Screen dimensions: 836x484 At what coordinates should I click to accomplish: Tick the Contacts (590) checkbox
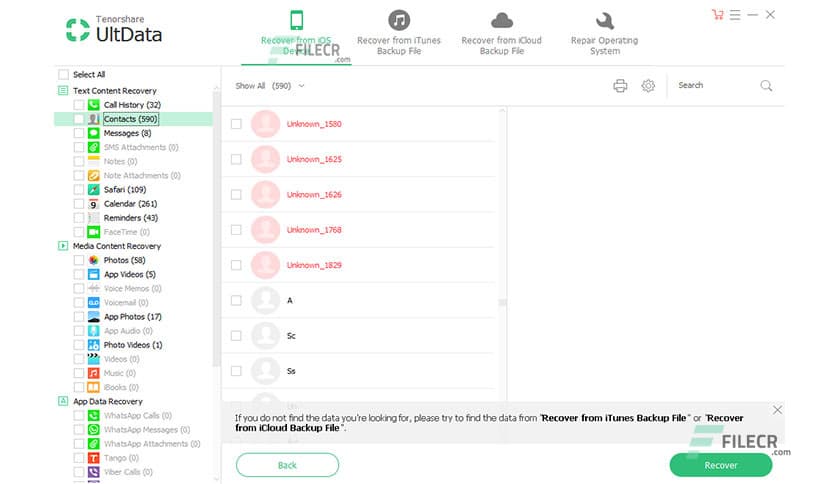click(x=79, y=119)
